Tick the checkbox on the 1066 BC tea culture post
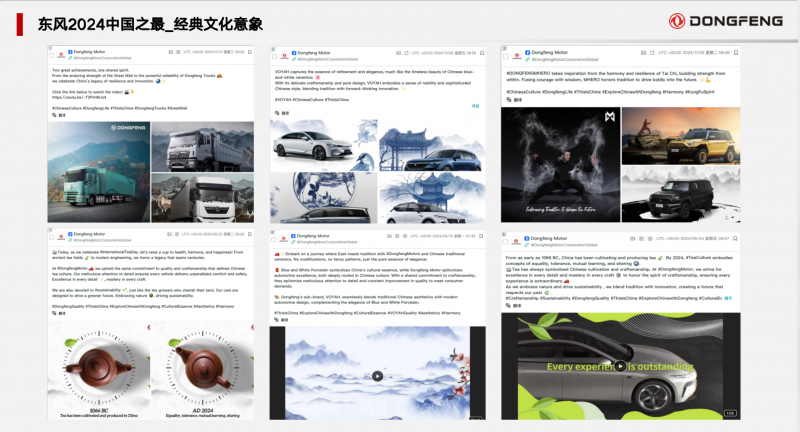The height and width of the screenshot is (432, 800). pyautogui.click(x=506, y=242)
